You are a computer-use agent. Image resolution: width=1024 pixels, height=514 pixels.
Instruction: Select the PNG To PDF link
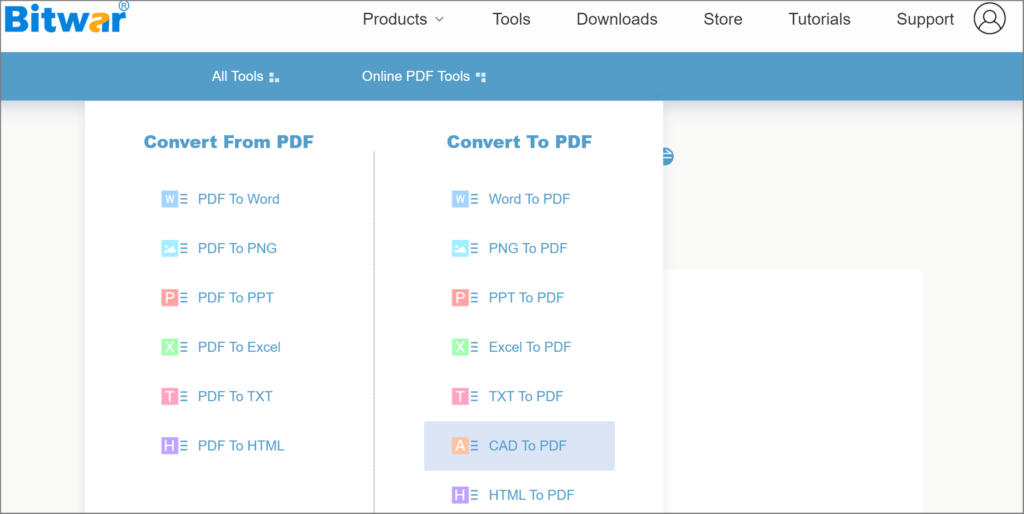[528, 248]
